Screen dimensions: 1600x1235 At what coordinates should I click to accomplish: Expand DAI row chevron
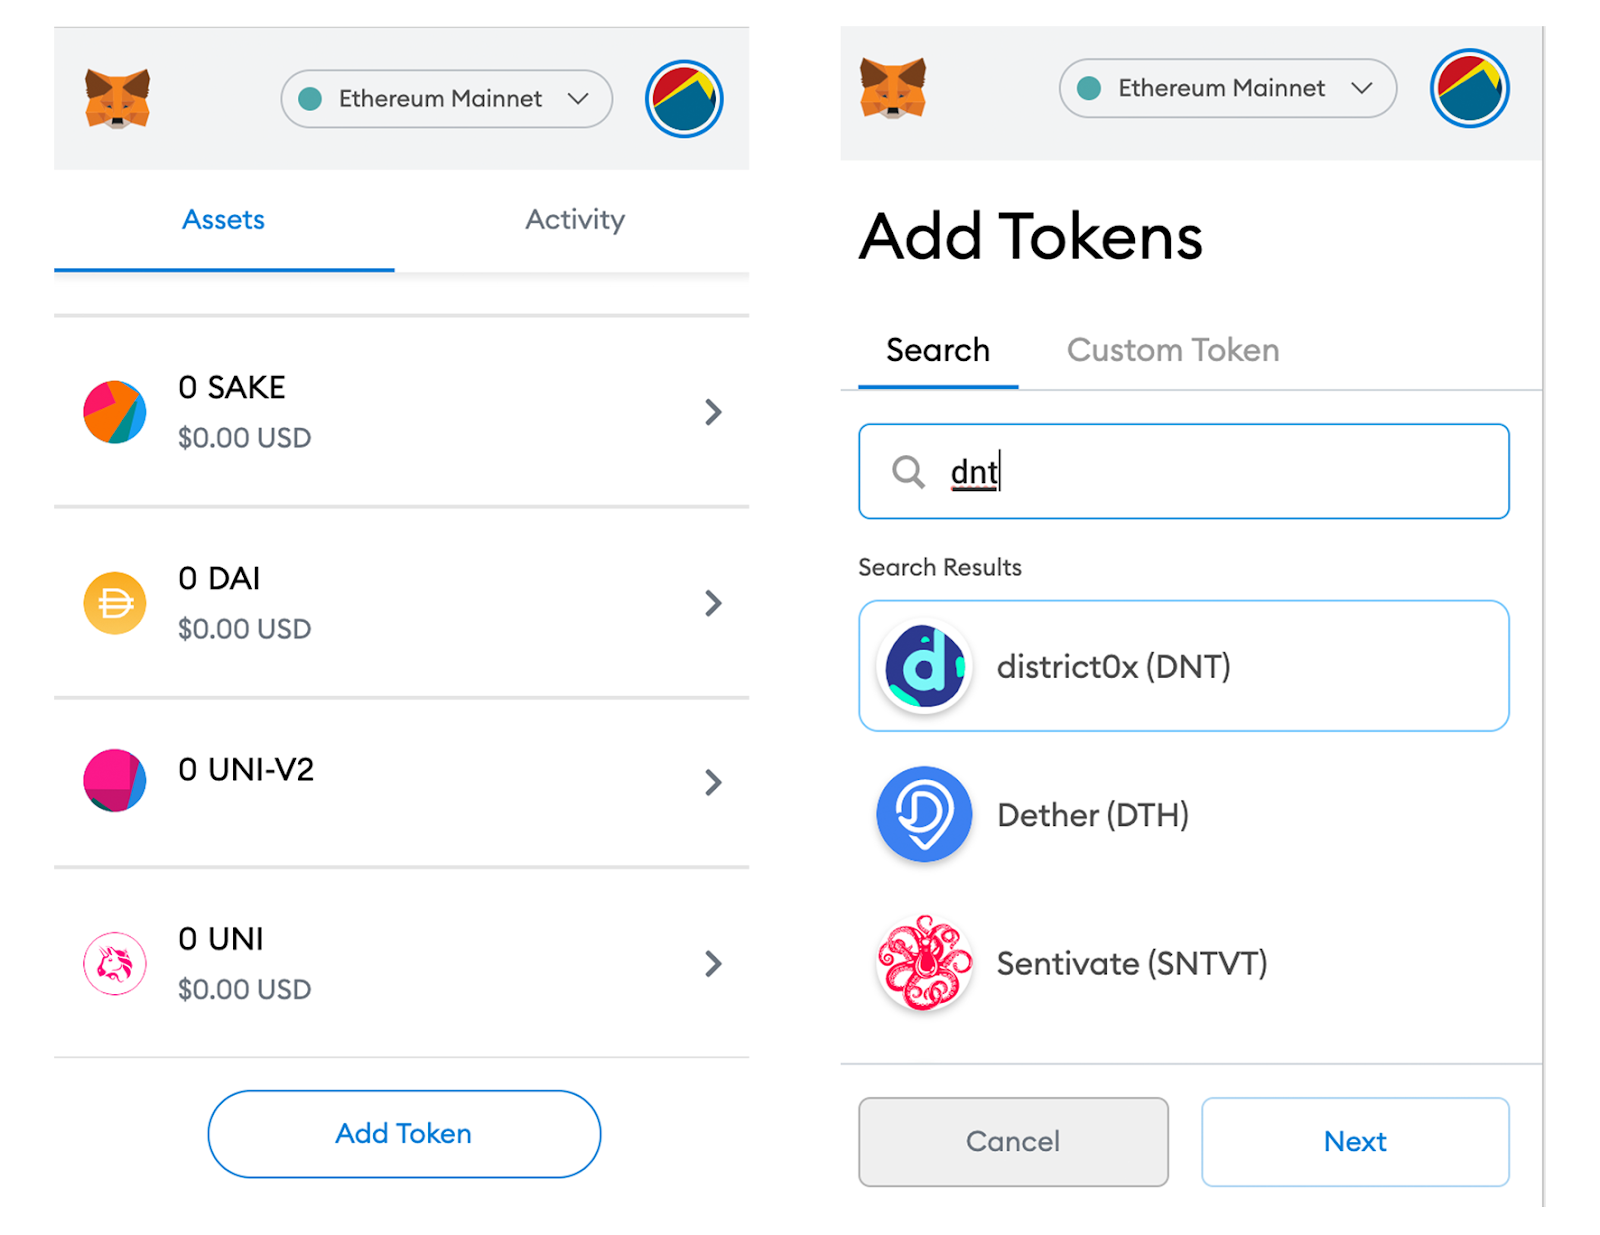pos(713,603)
